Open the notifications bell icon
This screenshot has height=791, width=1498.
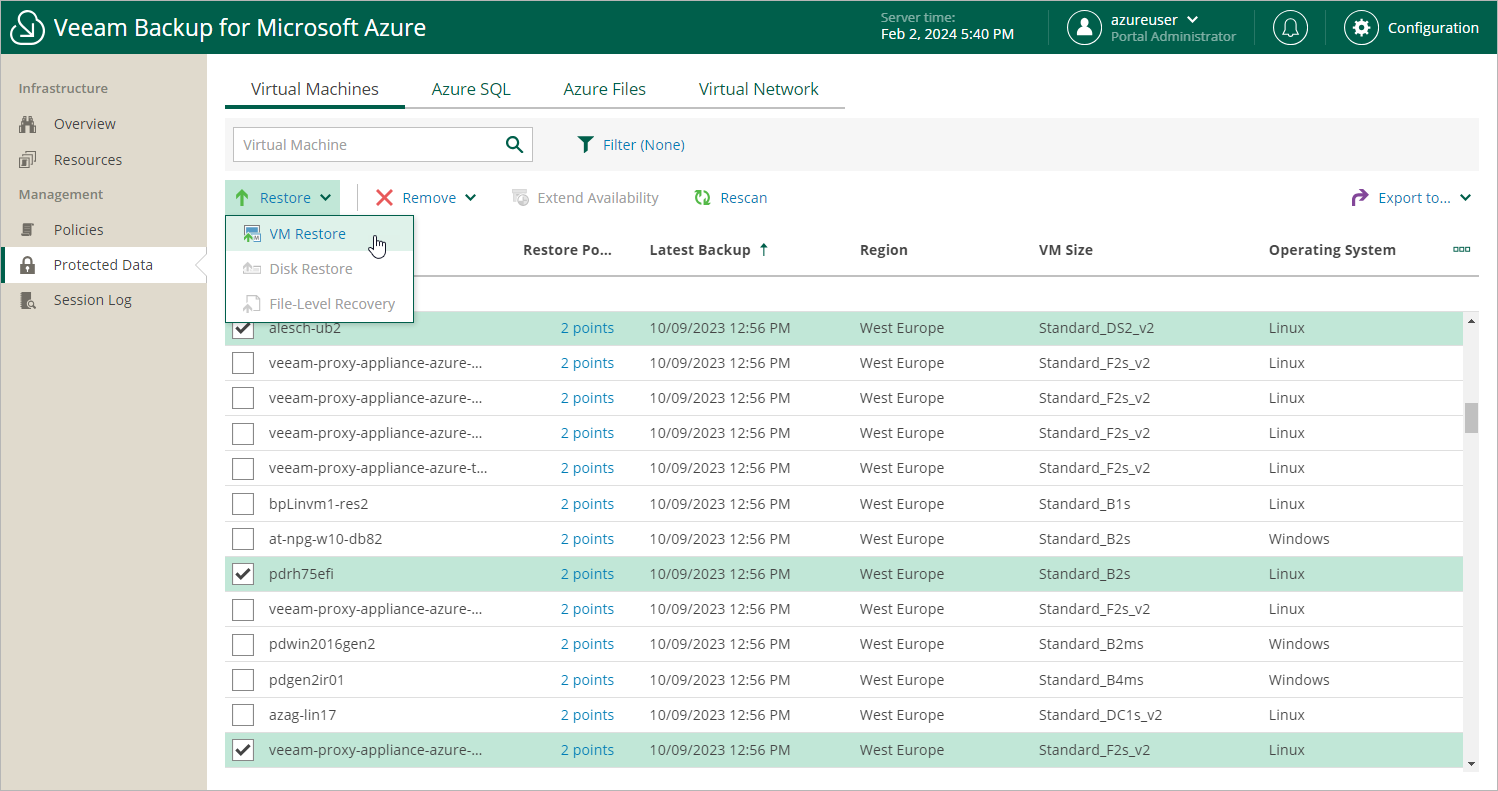tap(1290, 28)
